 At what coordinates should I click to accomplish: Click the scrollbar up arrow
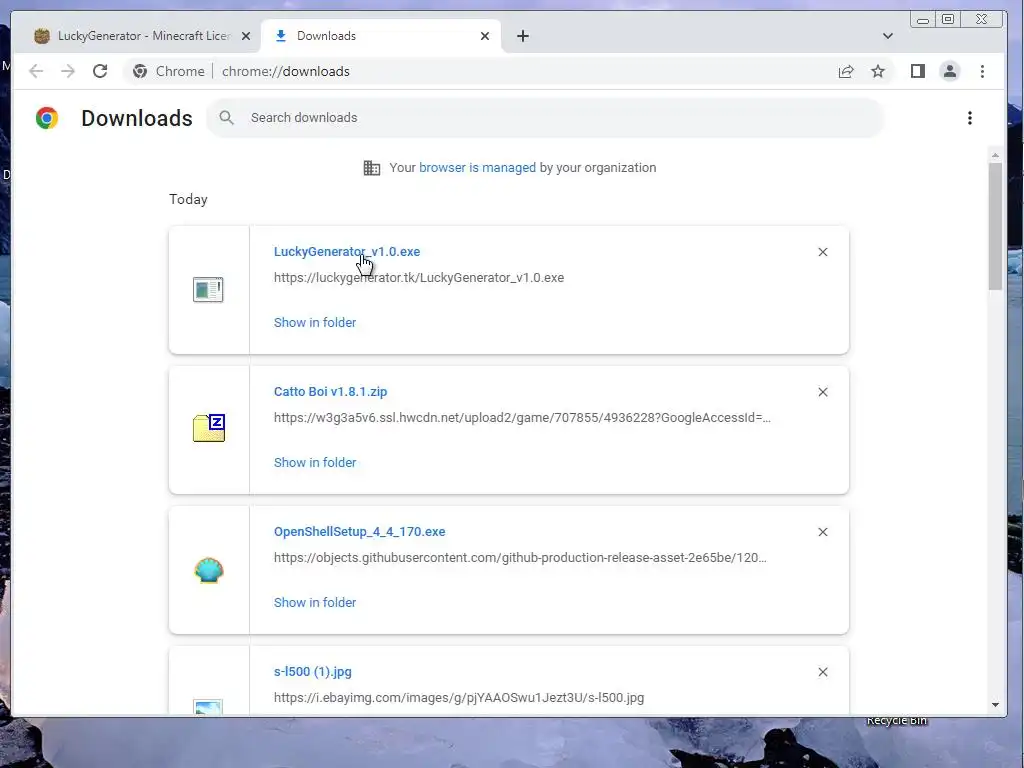pyautogui.click(x=995, y=155)
